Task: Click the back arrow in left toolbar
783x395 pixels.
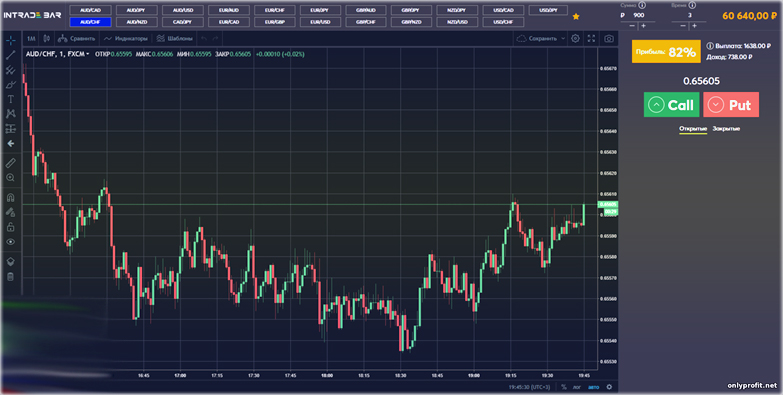Action: pyautogui.click(x=10, y=144)
